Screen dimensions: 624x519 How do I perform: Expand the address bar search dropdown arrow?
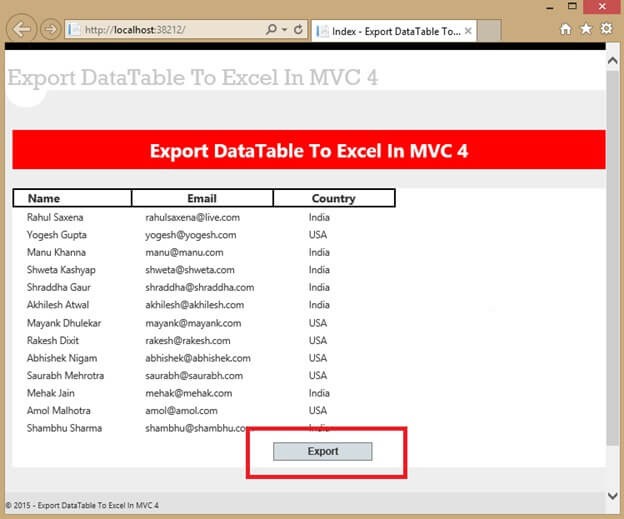coord(284,29)
